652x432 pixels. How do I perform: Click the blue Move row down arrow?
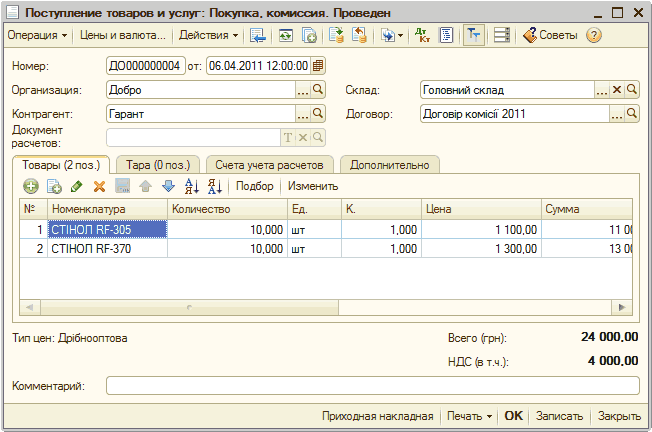[x=168, y=186]
